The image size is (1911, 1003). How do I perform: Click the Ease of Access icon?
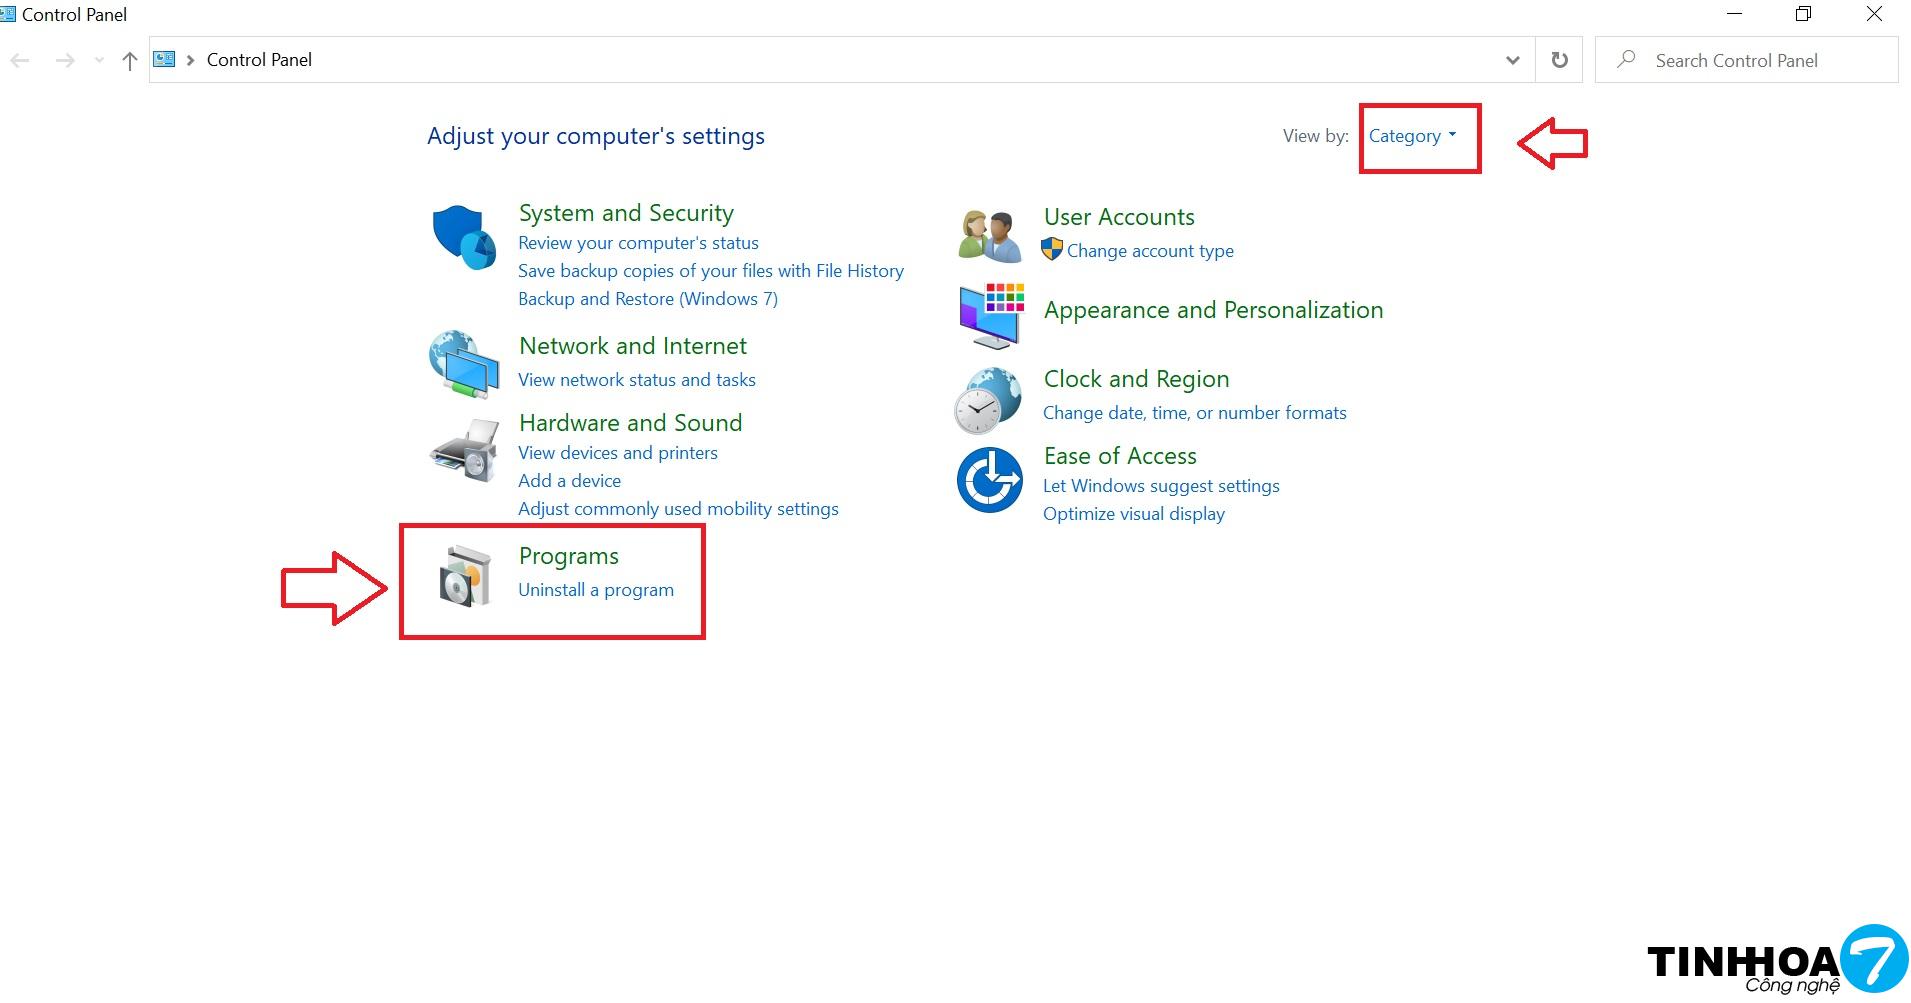989,480
